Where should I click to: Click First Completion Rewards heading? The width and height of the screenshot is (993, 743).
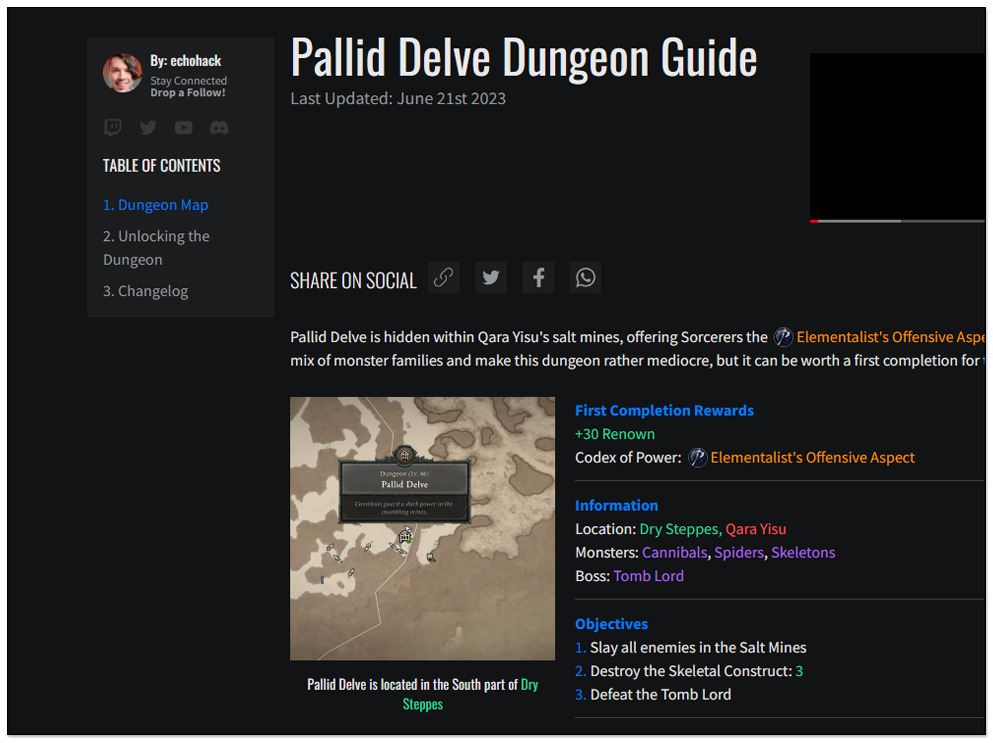tap(664, 410)
